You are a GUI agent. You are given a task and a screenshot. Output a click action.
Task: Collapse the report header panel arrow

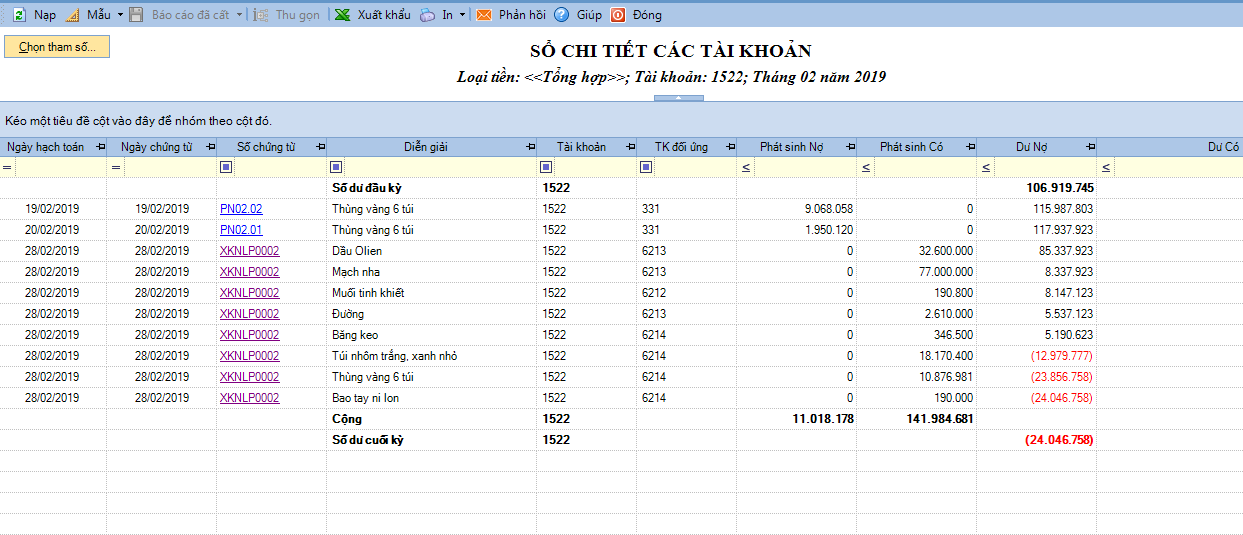click(x=679, y=98)
